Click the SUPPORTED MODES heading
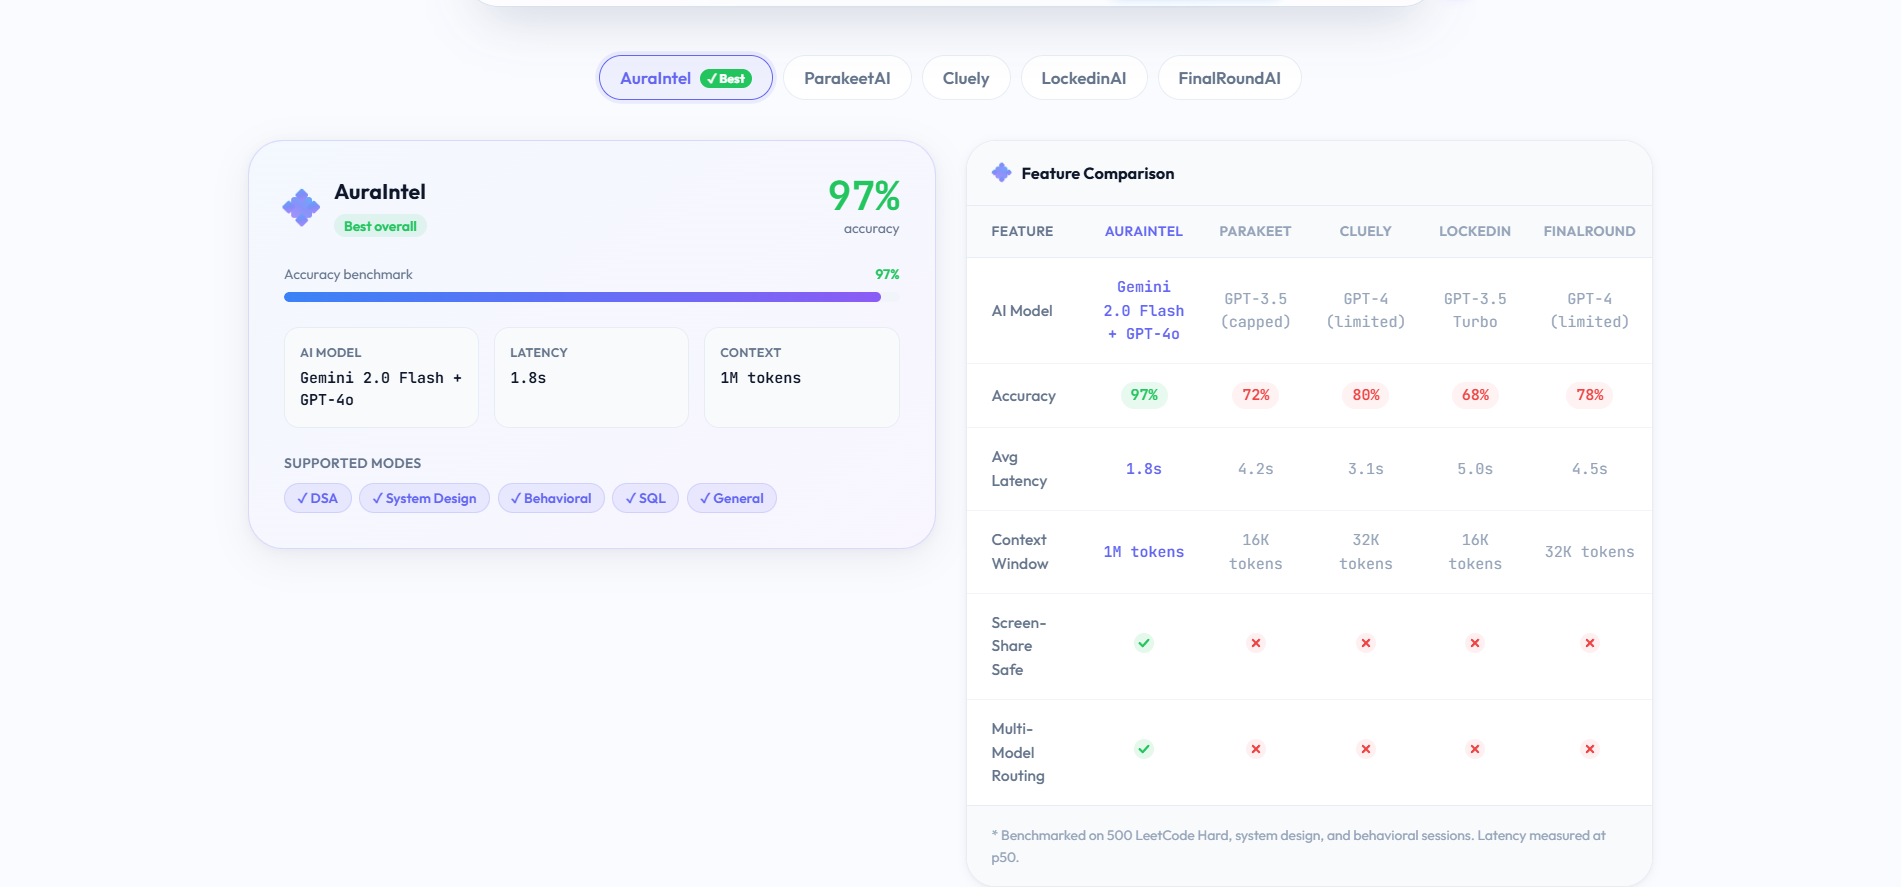This screenshot has height=887, width=1901. [352, 463]
